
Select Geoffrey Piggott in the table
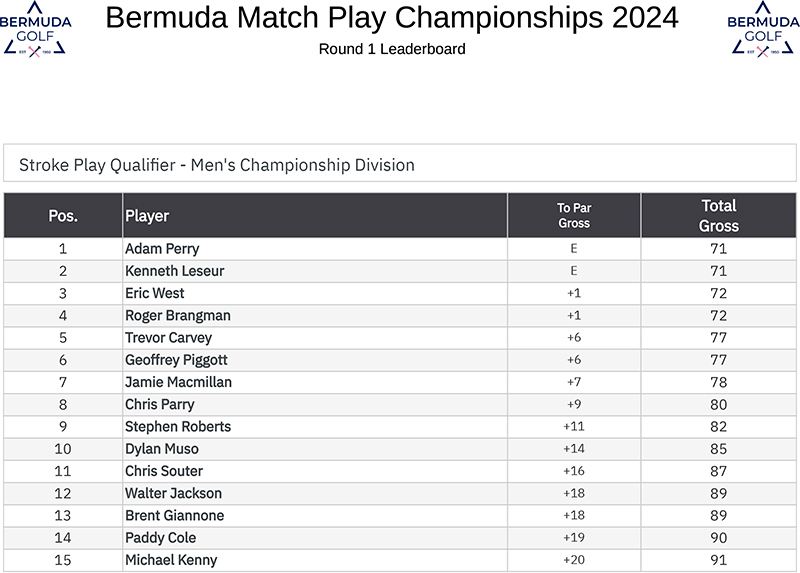pyautogui.click(x=176, y=360)
